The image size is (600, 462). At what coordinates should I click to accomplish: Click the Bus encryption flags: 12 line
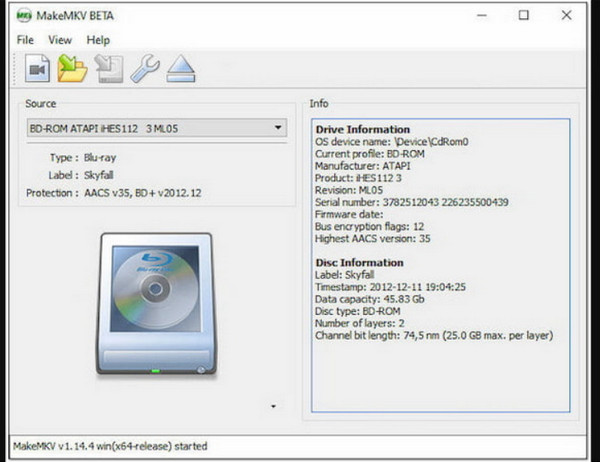(369, 227)
